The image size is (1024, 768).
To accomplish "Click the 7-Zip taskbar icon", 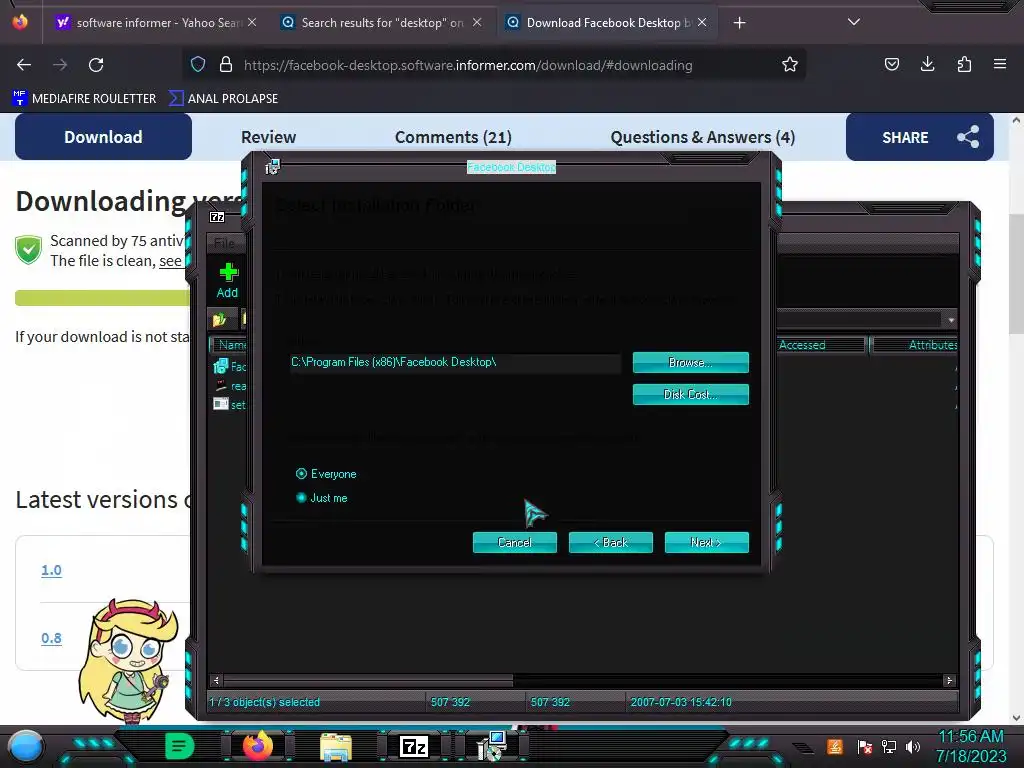I will click(x=415, y=746).
